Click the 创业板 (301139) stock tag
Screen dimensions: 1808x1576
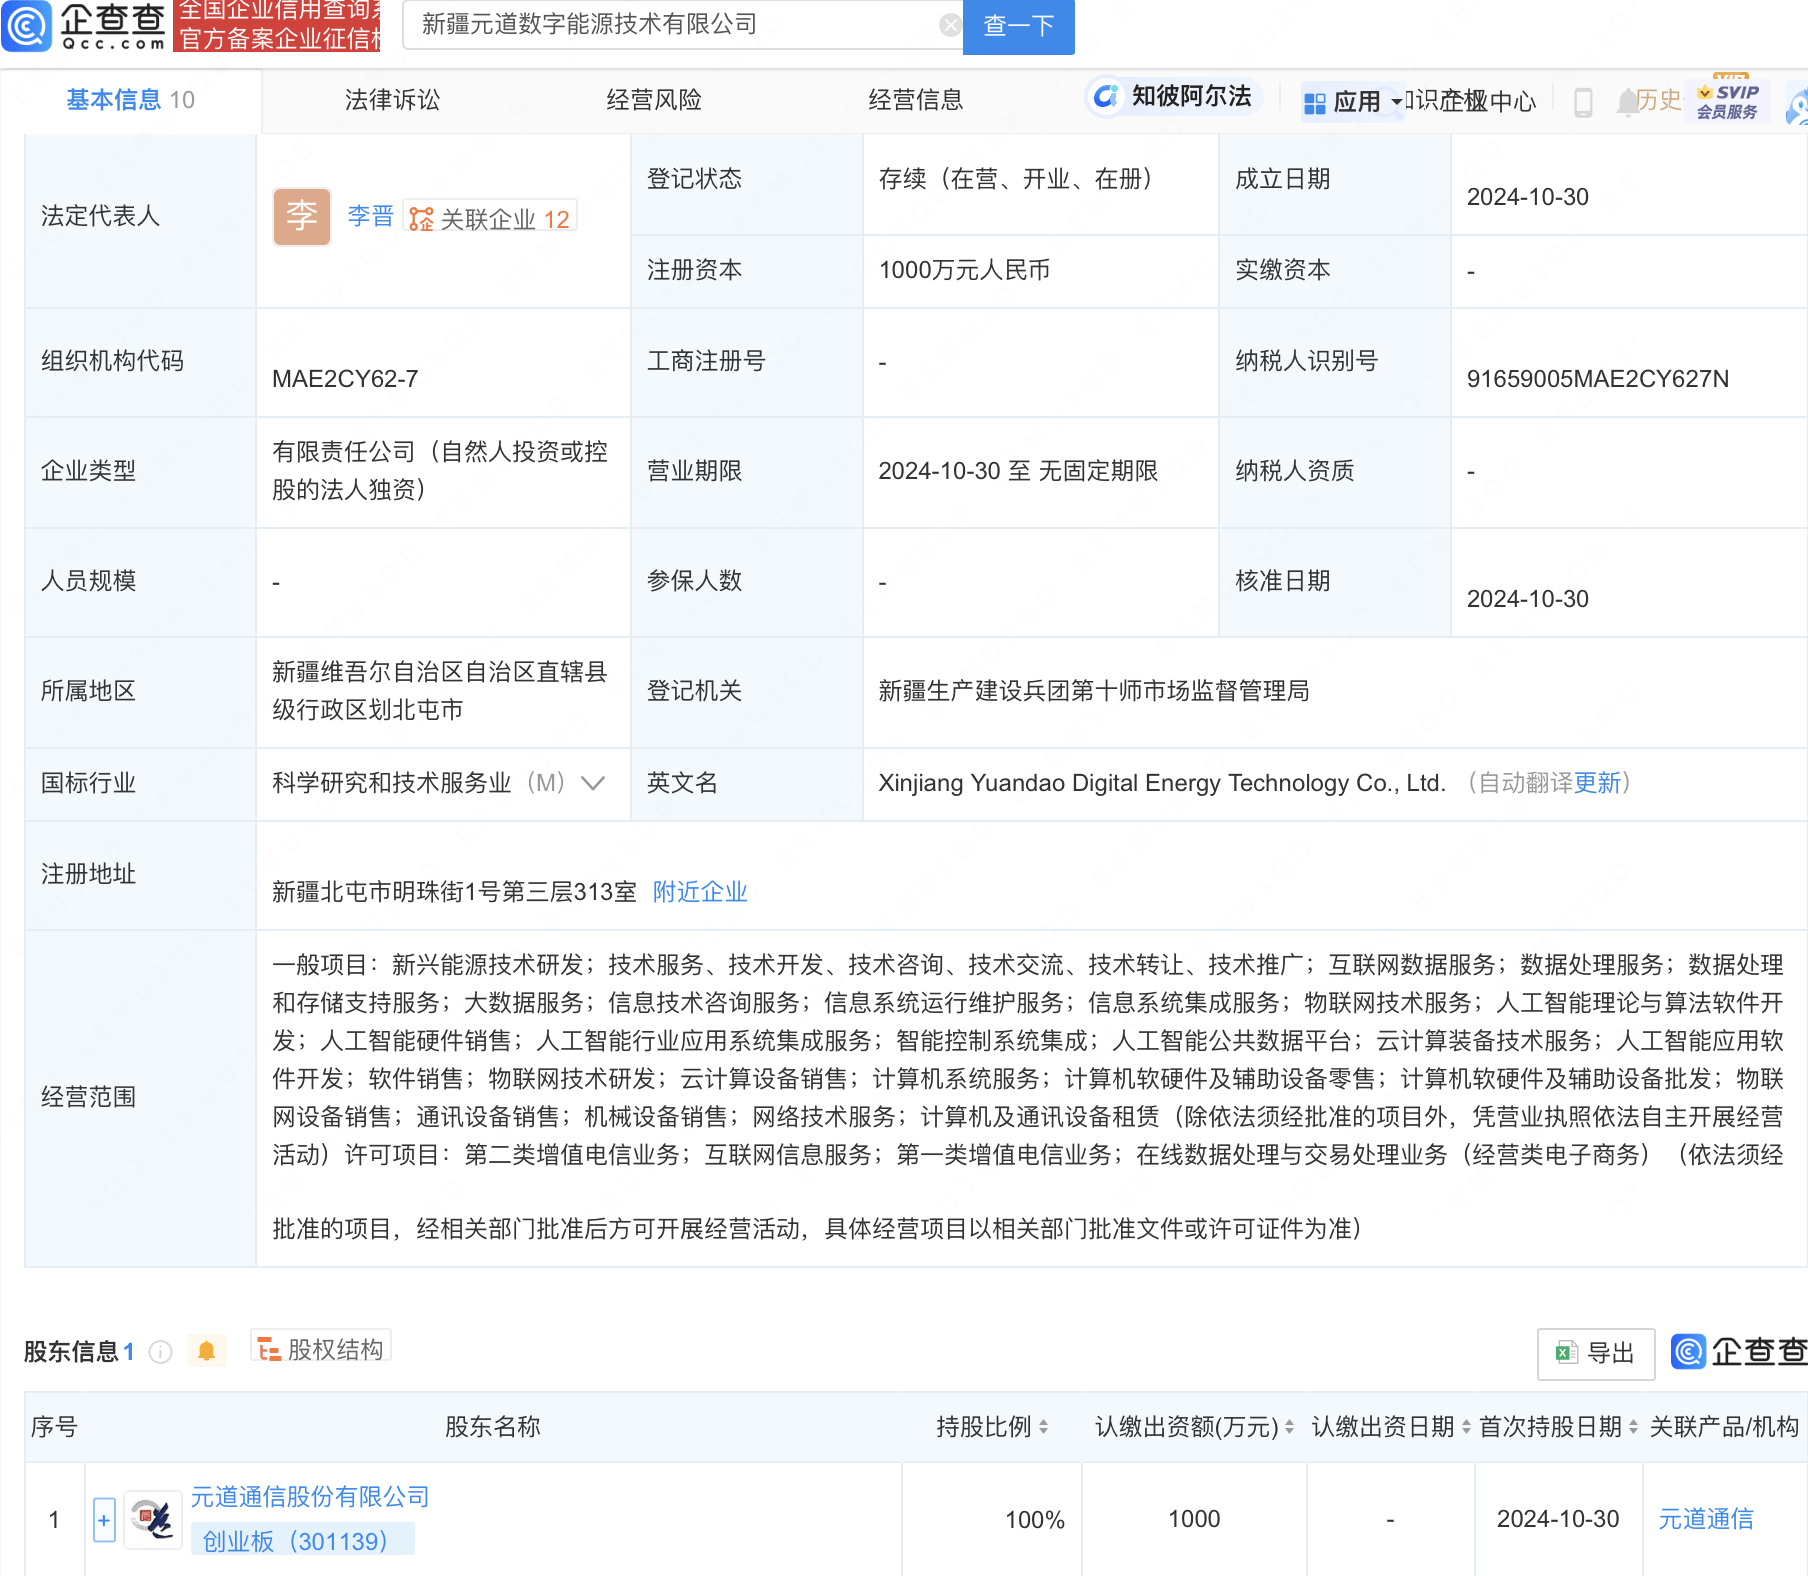(x=302, y=1540)
